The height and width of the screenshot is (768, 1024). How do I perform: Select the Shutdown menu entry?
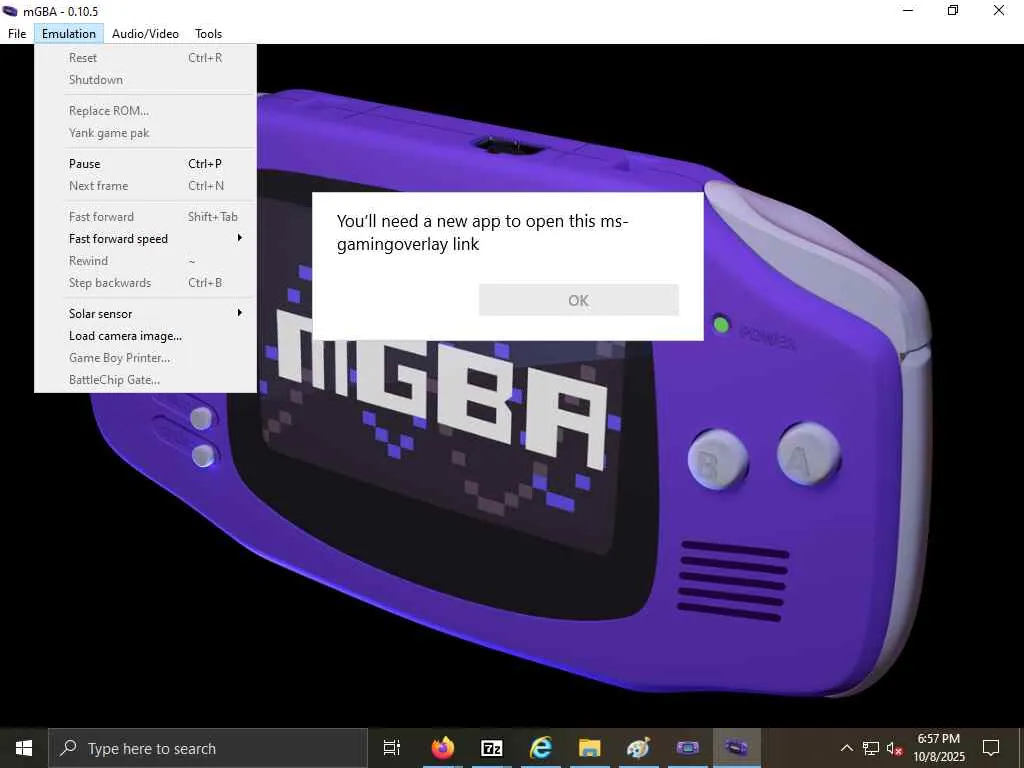(x=145, y=80)
